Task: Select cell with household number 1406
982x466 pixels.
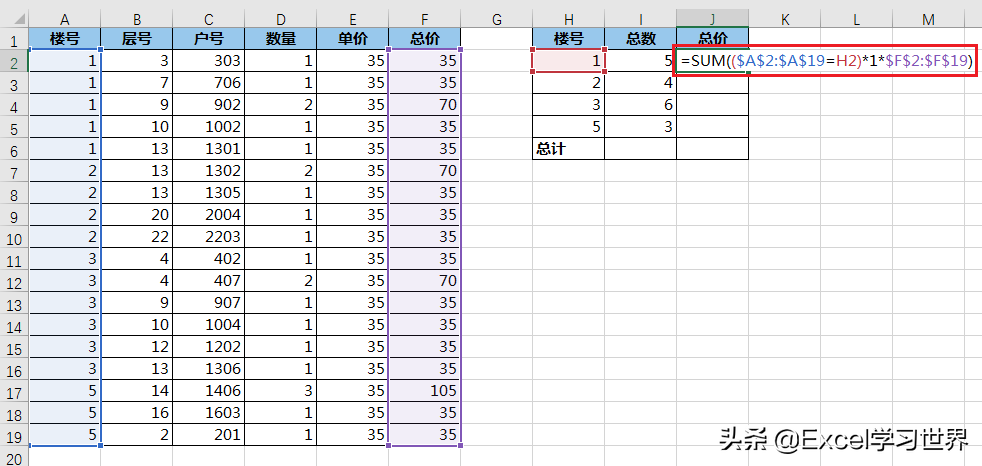Action: click(209, 390)
